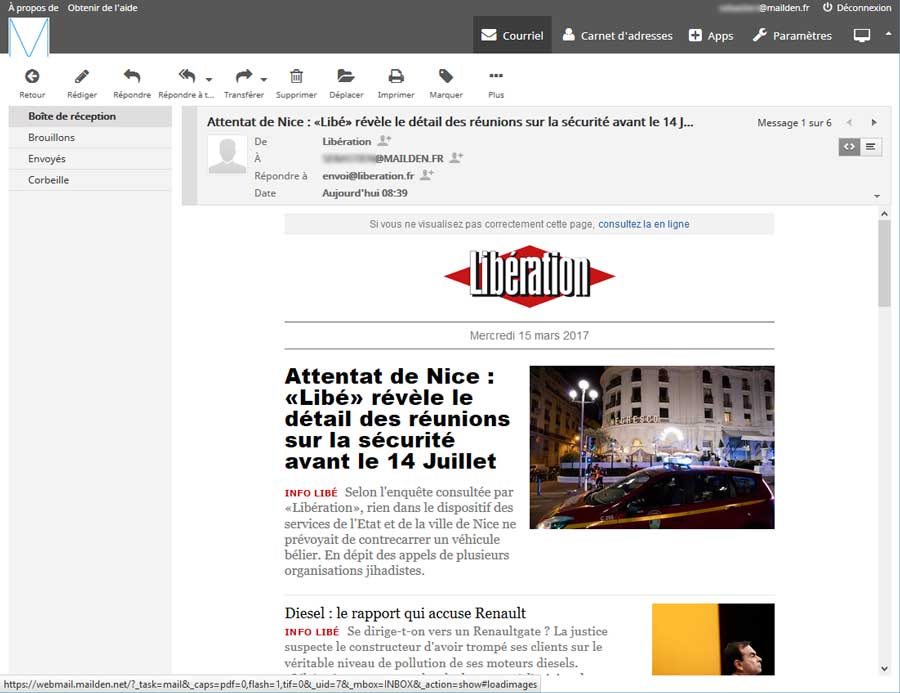Click the Retour back arrow icon

pos(32,76)
